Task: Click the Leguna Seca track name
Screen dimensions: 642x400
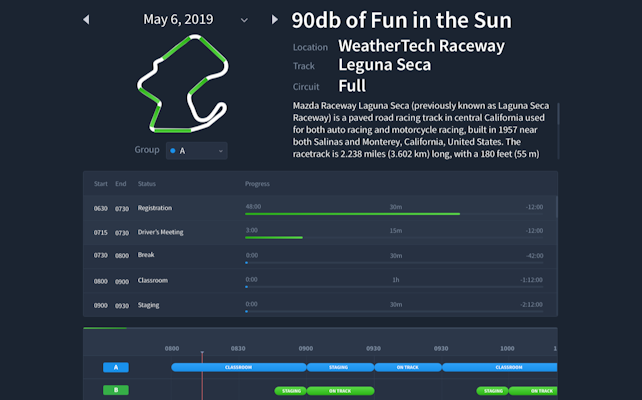Action: 384,65
